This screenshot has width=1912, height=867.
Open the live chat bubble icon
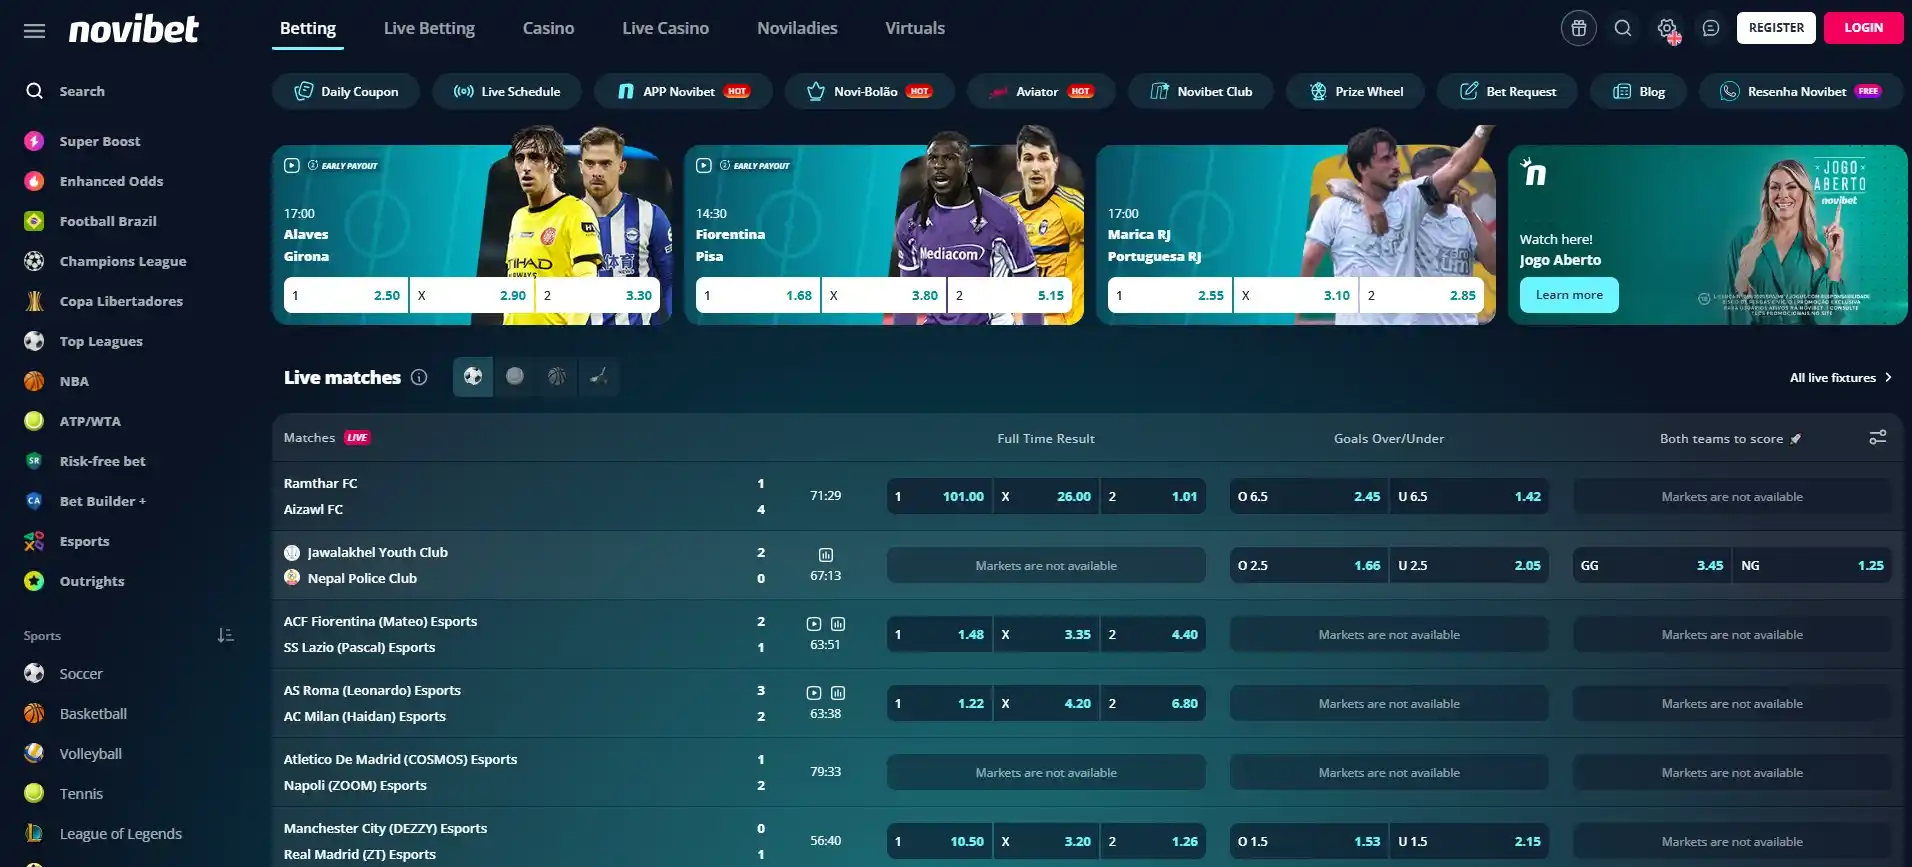tap(1711, 28)
